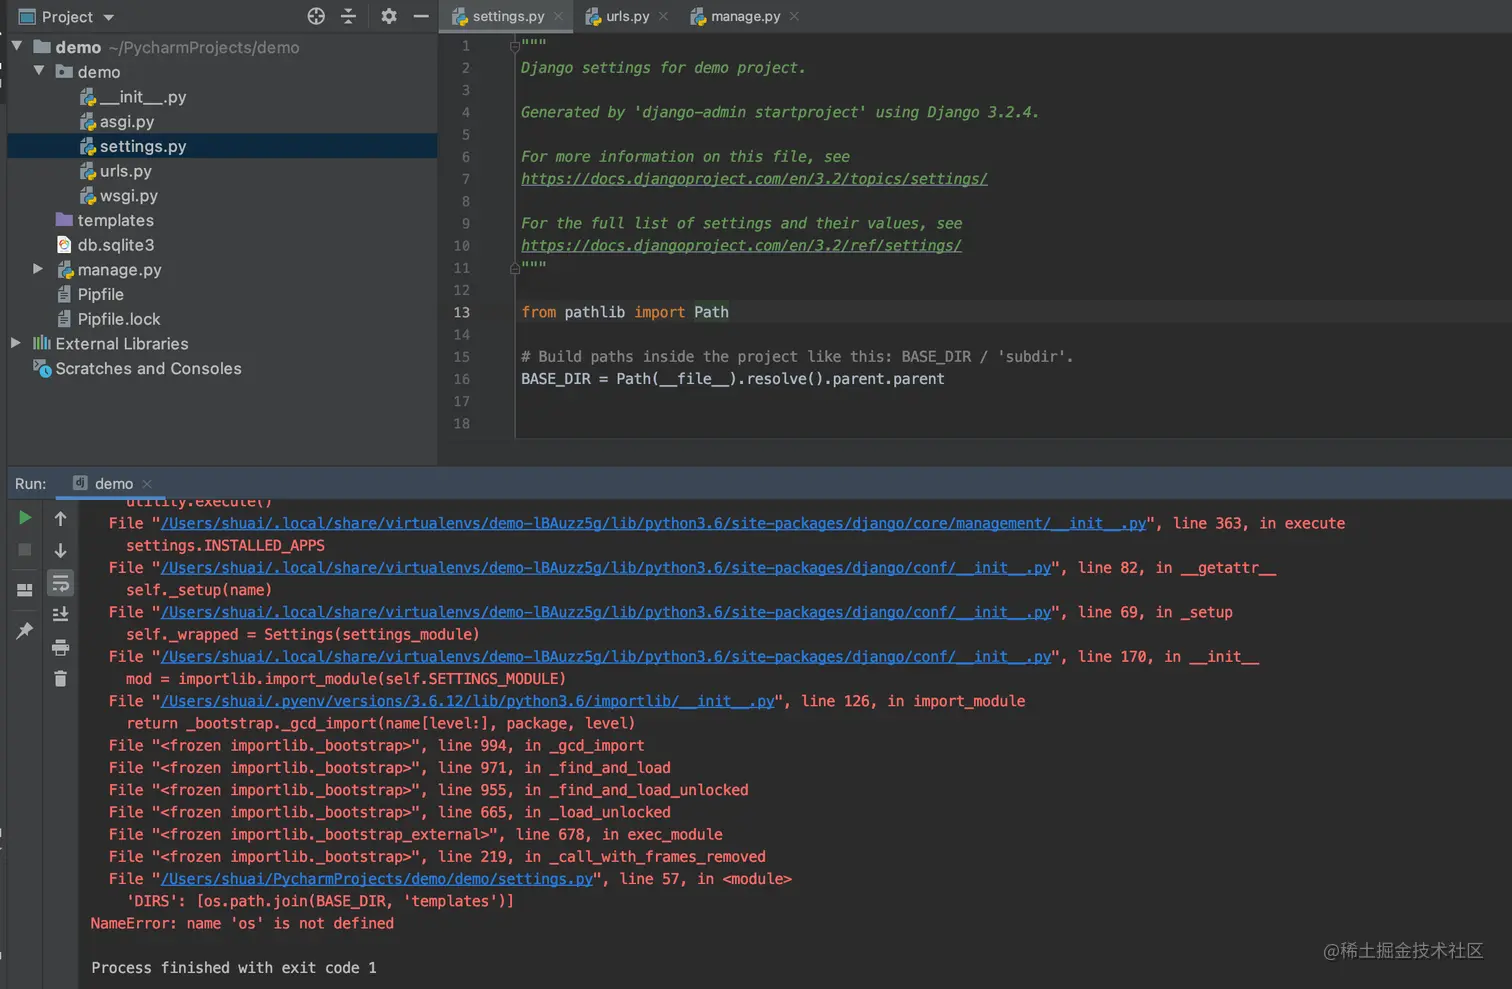Click the Stop process square icon
This screenshot has width=1512, height=989.
[x=25, y=550]
